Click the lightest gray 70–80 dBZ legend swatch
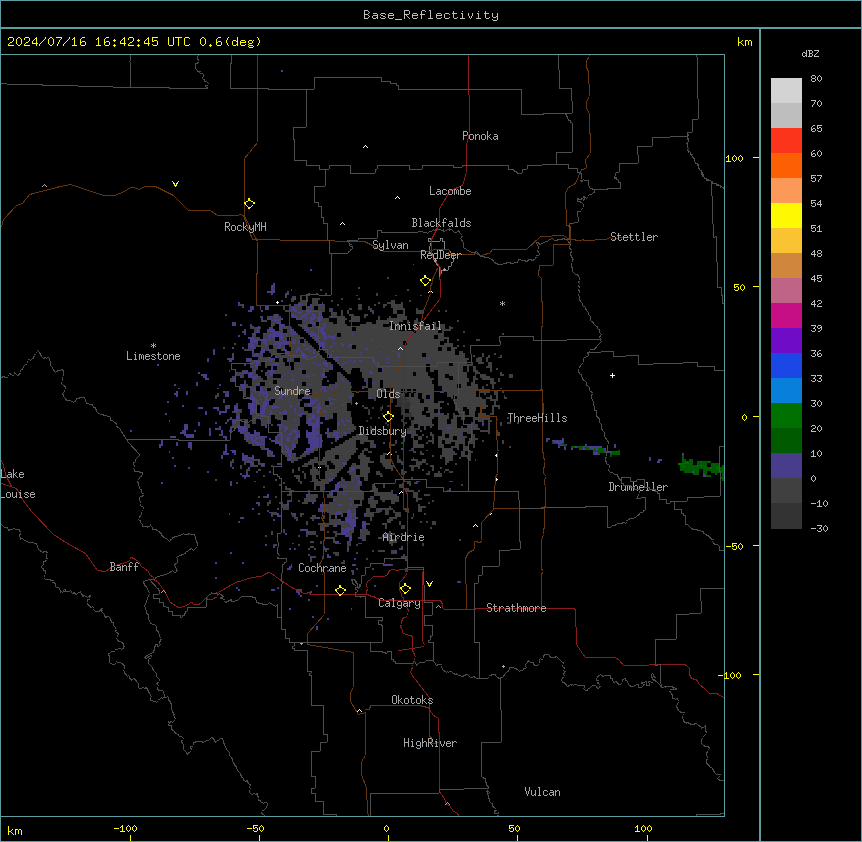The width and height of the screenshot is (862, 842). click(x=786, y=91)
